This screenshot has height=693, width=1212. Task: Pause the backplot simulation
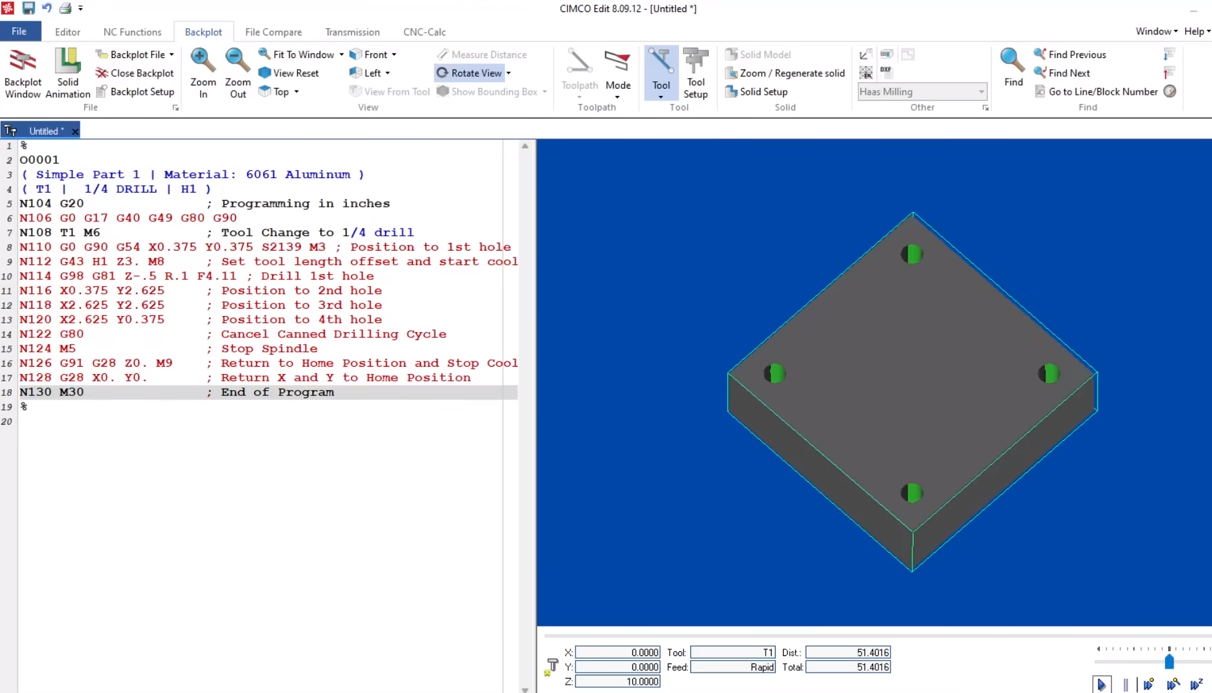1126,685
